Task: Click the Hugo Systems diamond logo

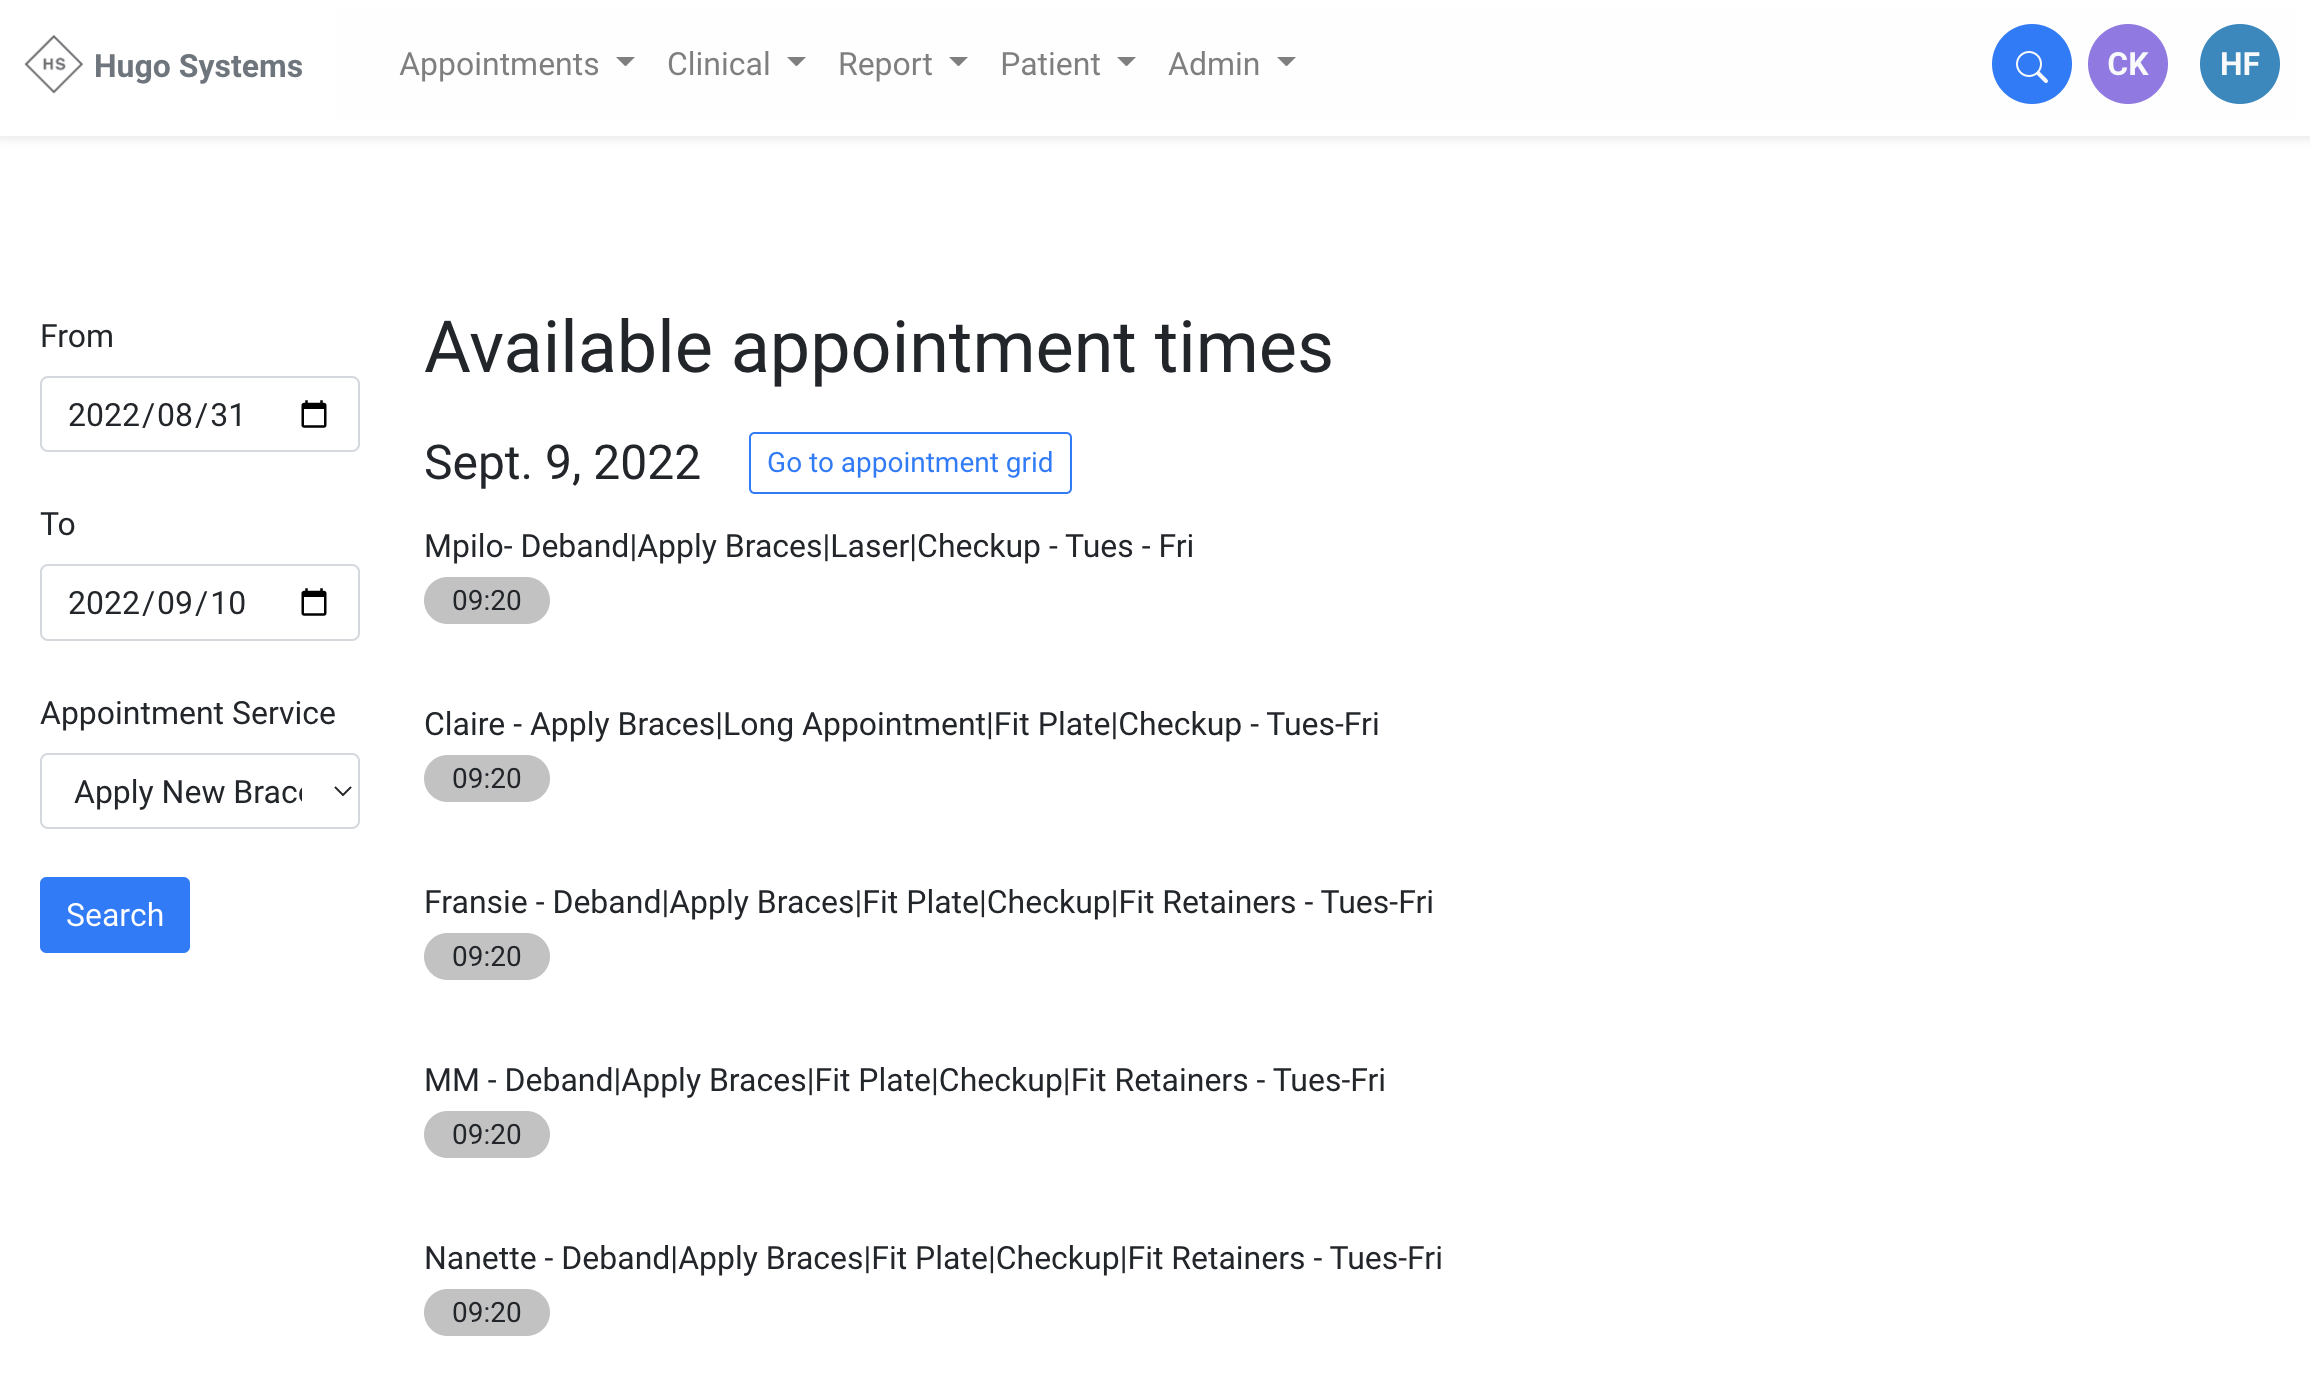Action: click(x=53, y=65)
